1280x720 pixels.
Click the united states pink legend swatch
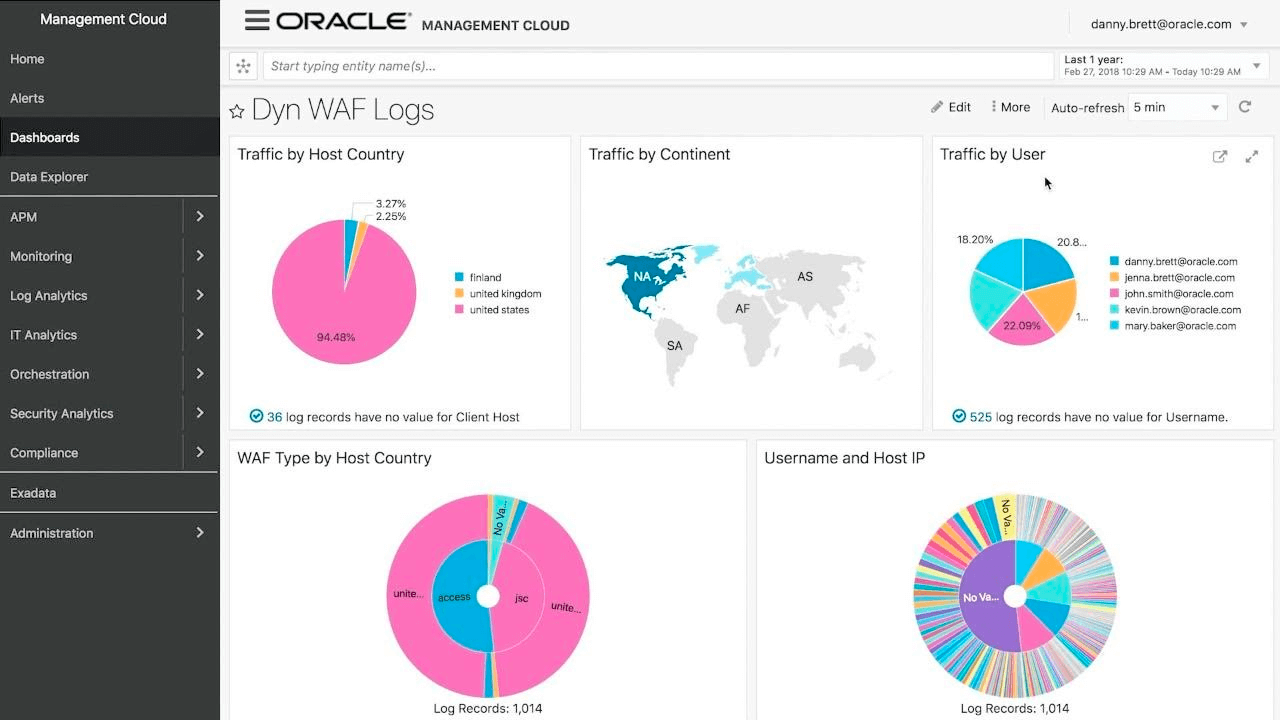459,310
